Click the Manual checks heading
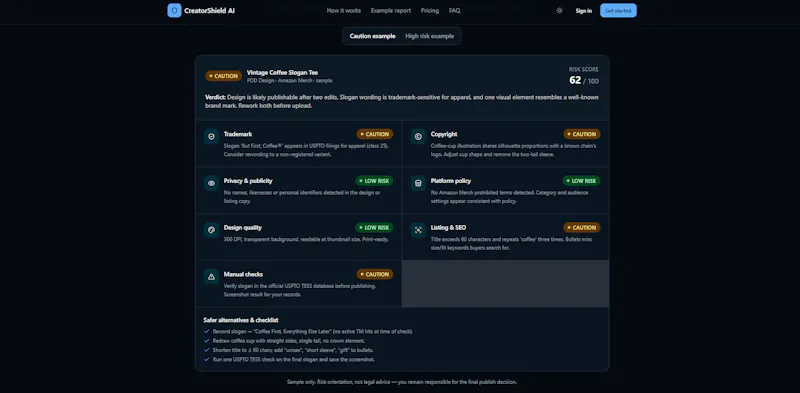The height and width of the screenshot is (393, 800). [x=243, y=274]
